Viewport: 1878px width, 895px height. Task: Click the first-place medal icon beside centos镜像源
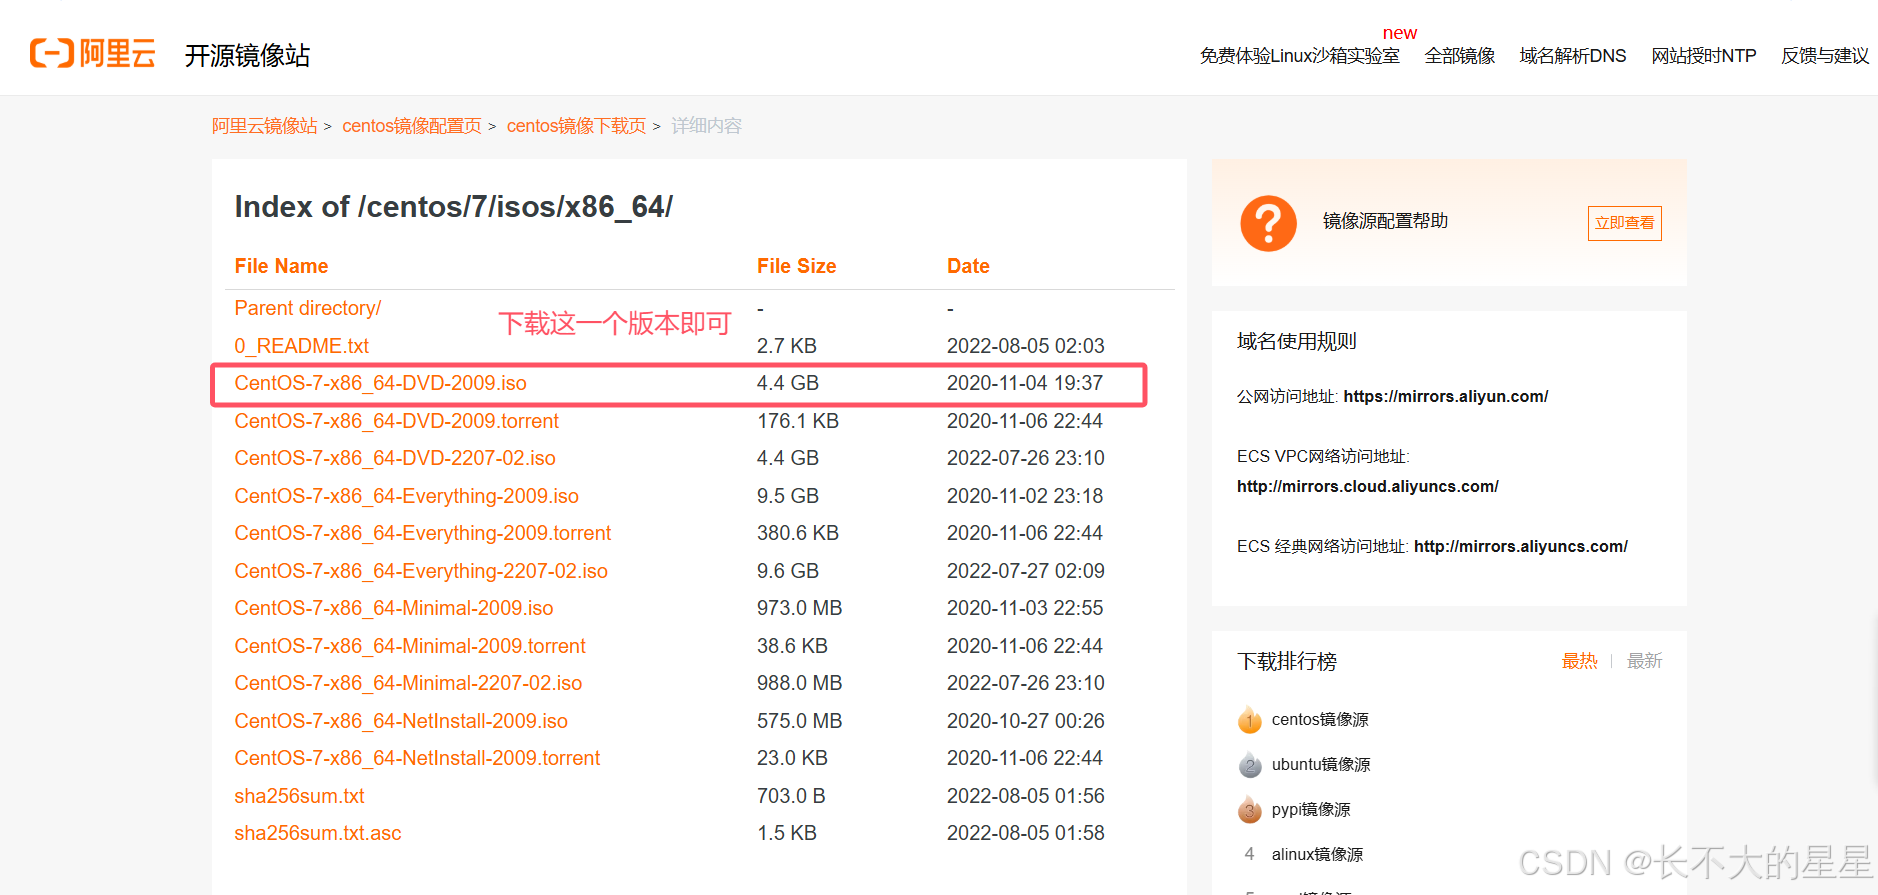coord(1250,720)
